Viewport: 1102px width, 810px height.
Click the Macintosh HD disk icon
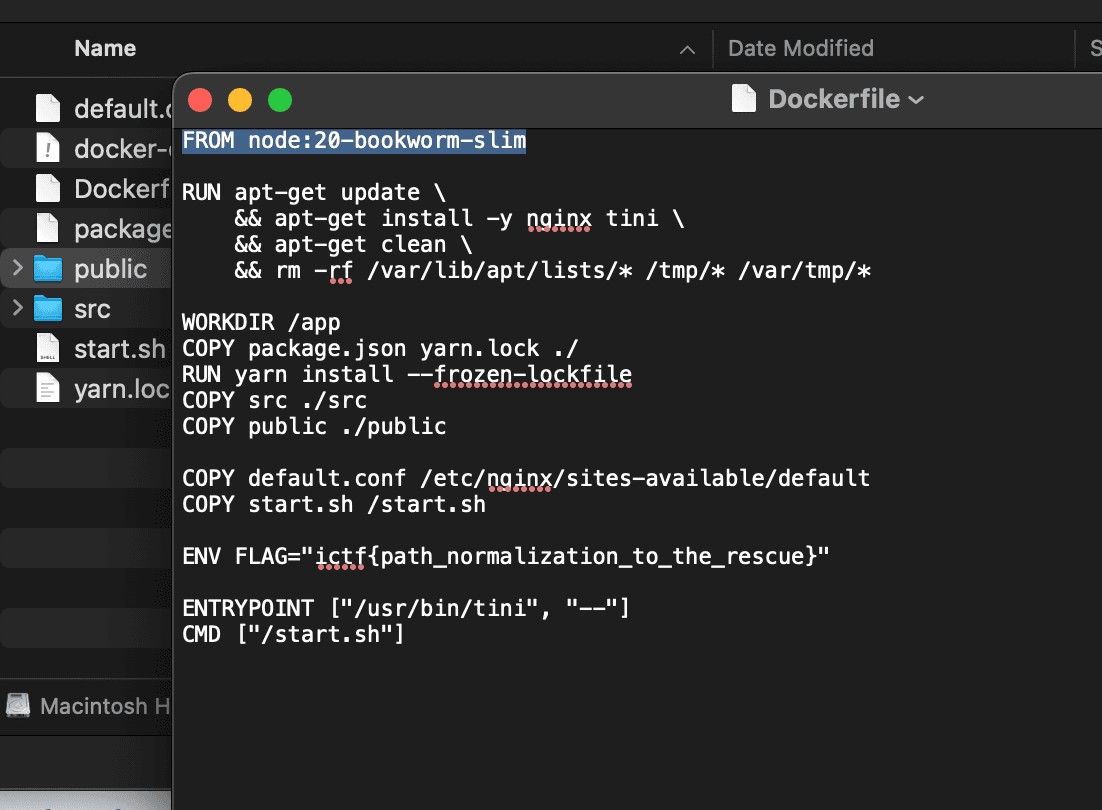tap(18, 706)
